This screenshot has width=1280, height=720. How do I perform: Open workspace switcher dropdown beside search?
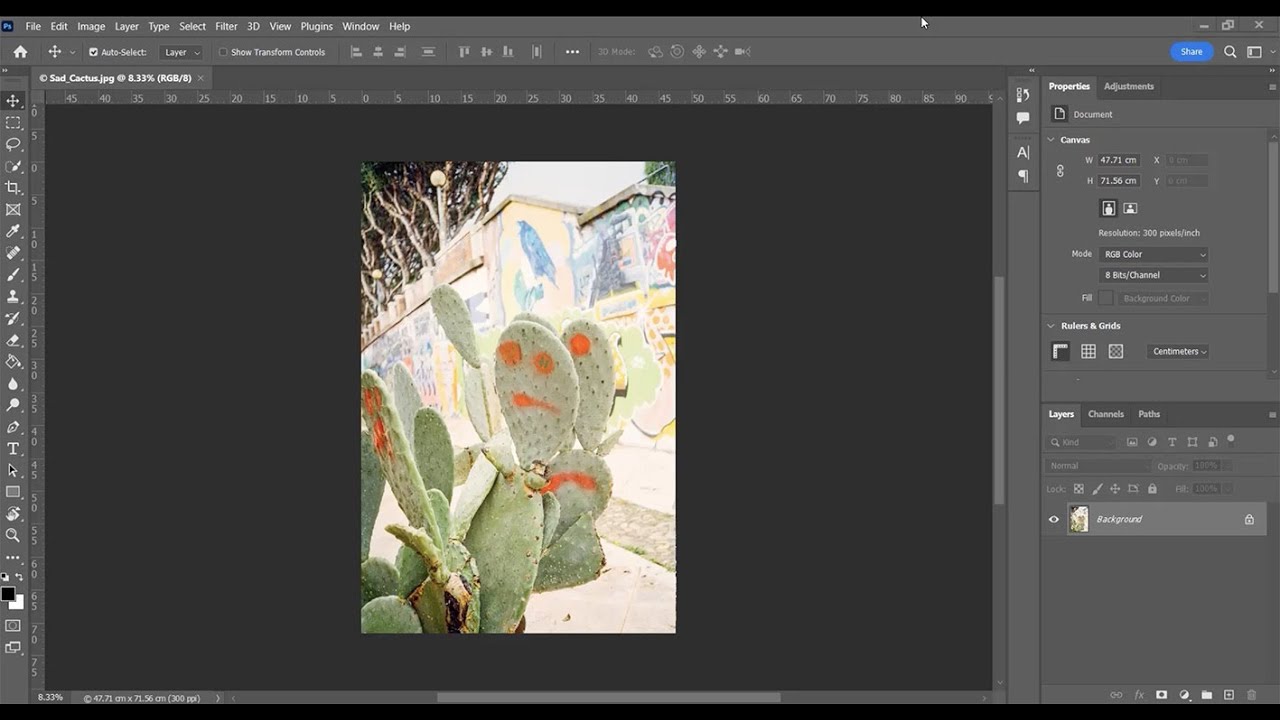[1258, 52]
